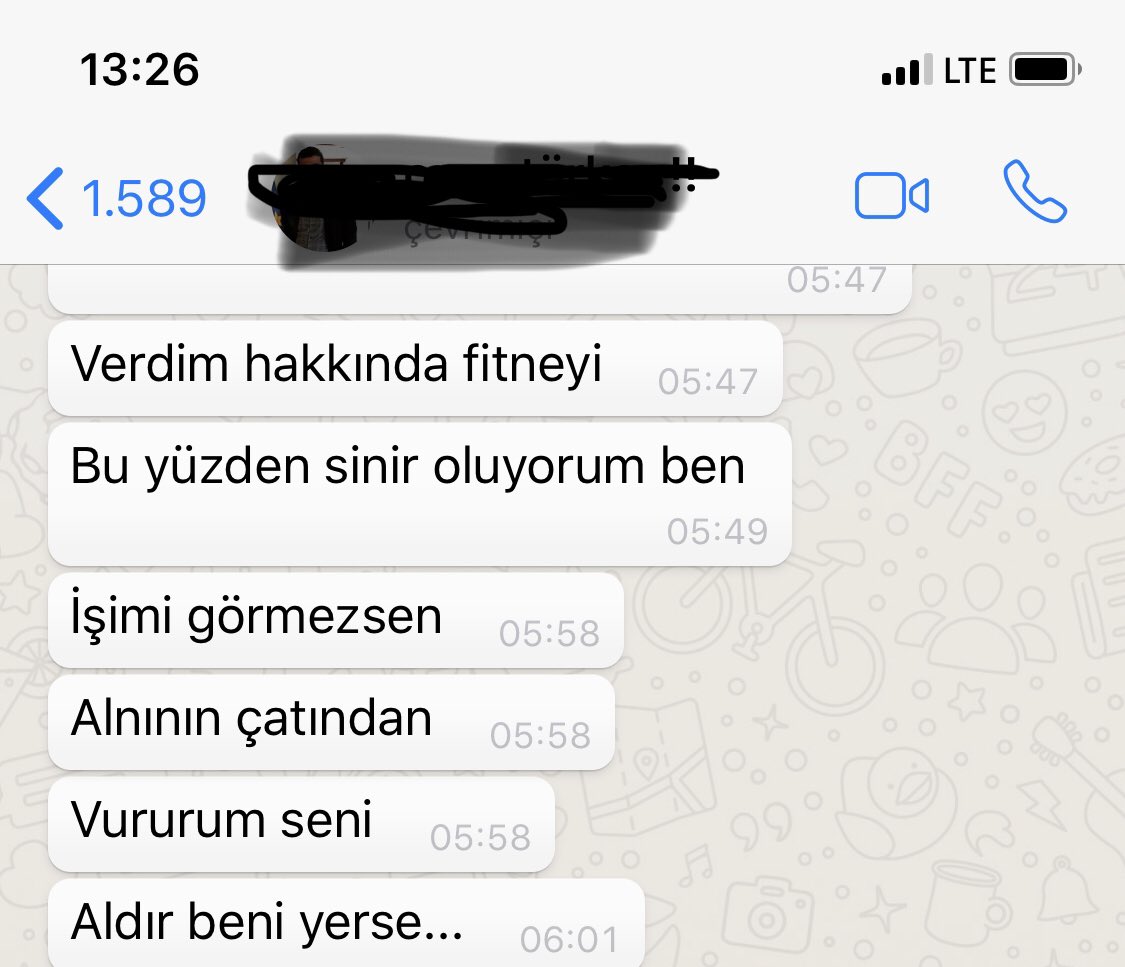1125x967 pixels.
Task: Select the message 'Alnının çatından'
Action: [331, 722]
